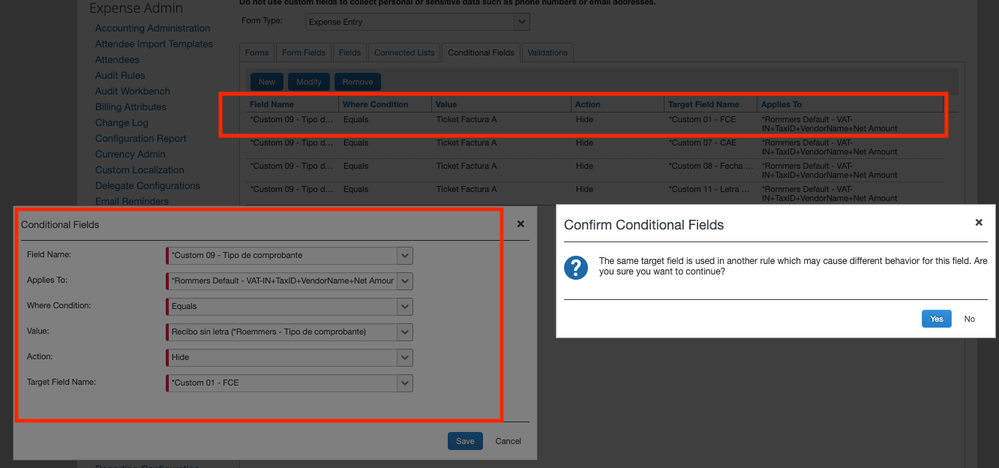Expand the Form Type dropdown

pos(522,22)
